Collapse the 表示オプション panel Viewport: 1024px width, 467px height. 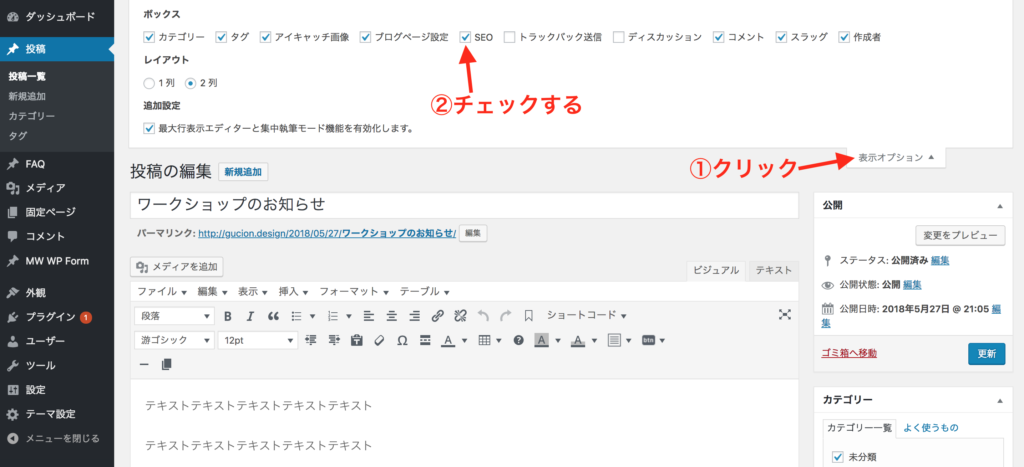895,157
